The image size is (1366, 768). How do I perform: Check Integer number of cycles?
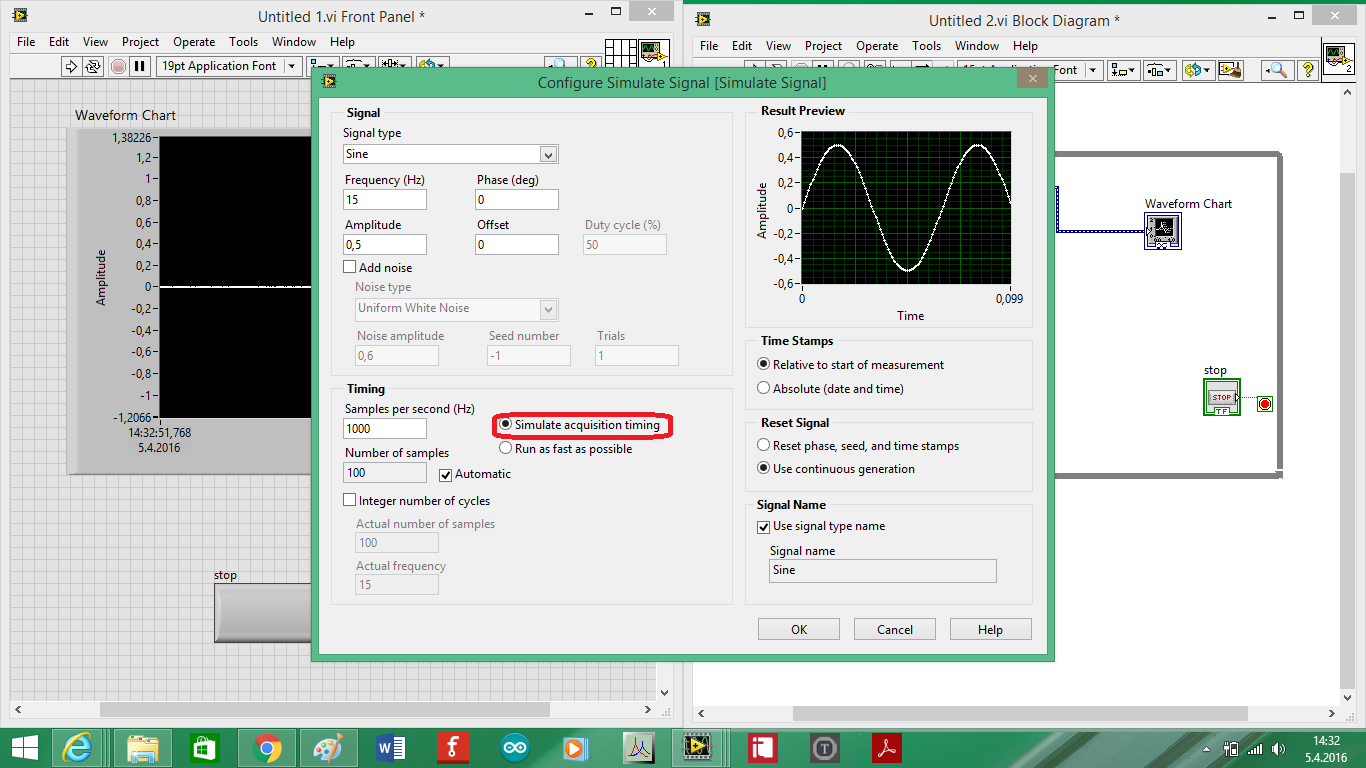(x=350, y=500)
